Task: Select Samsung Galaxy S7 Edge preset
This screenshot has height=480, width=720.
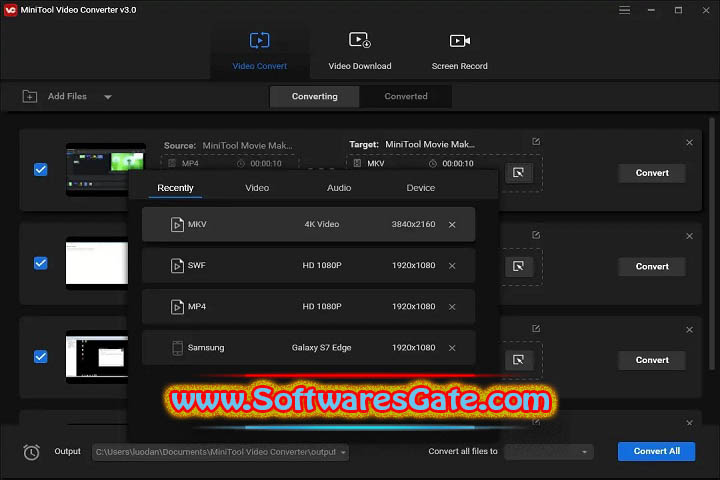Action: [x=309, y=347]
